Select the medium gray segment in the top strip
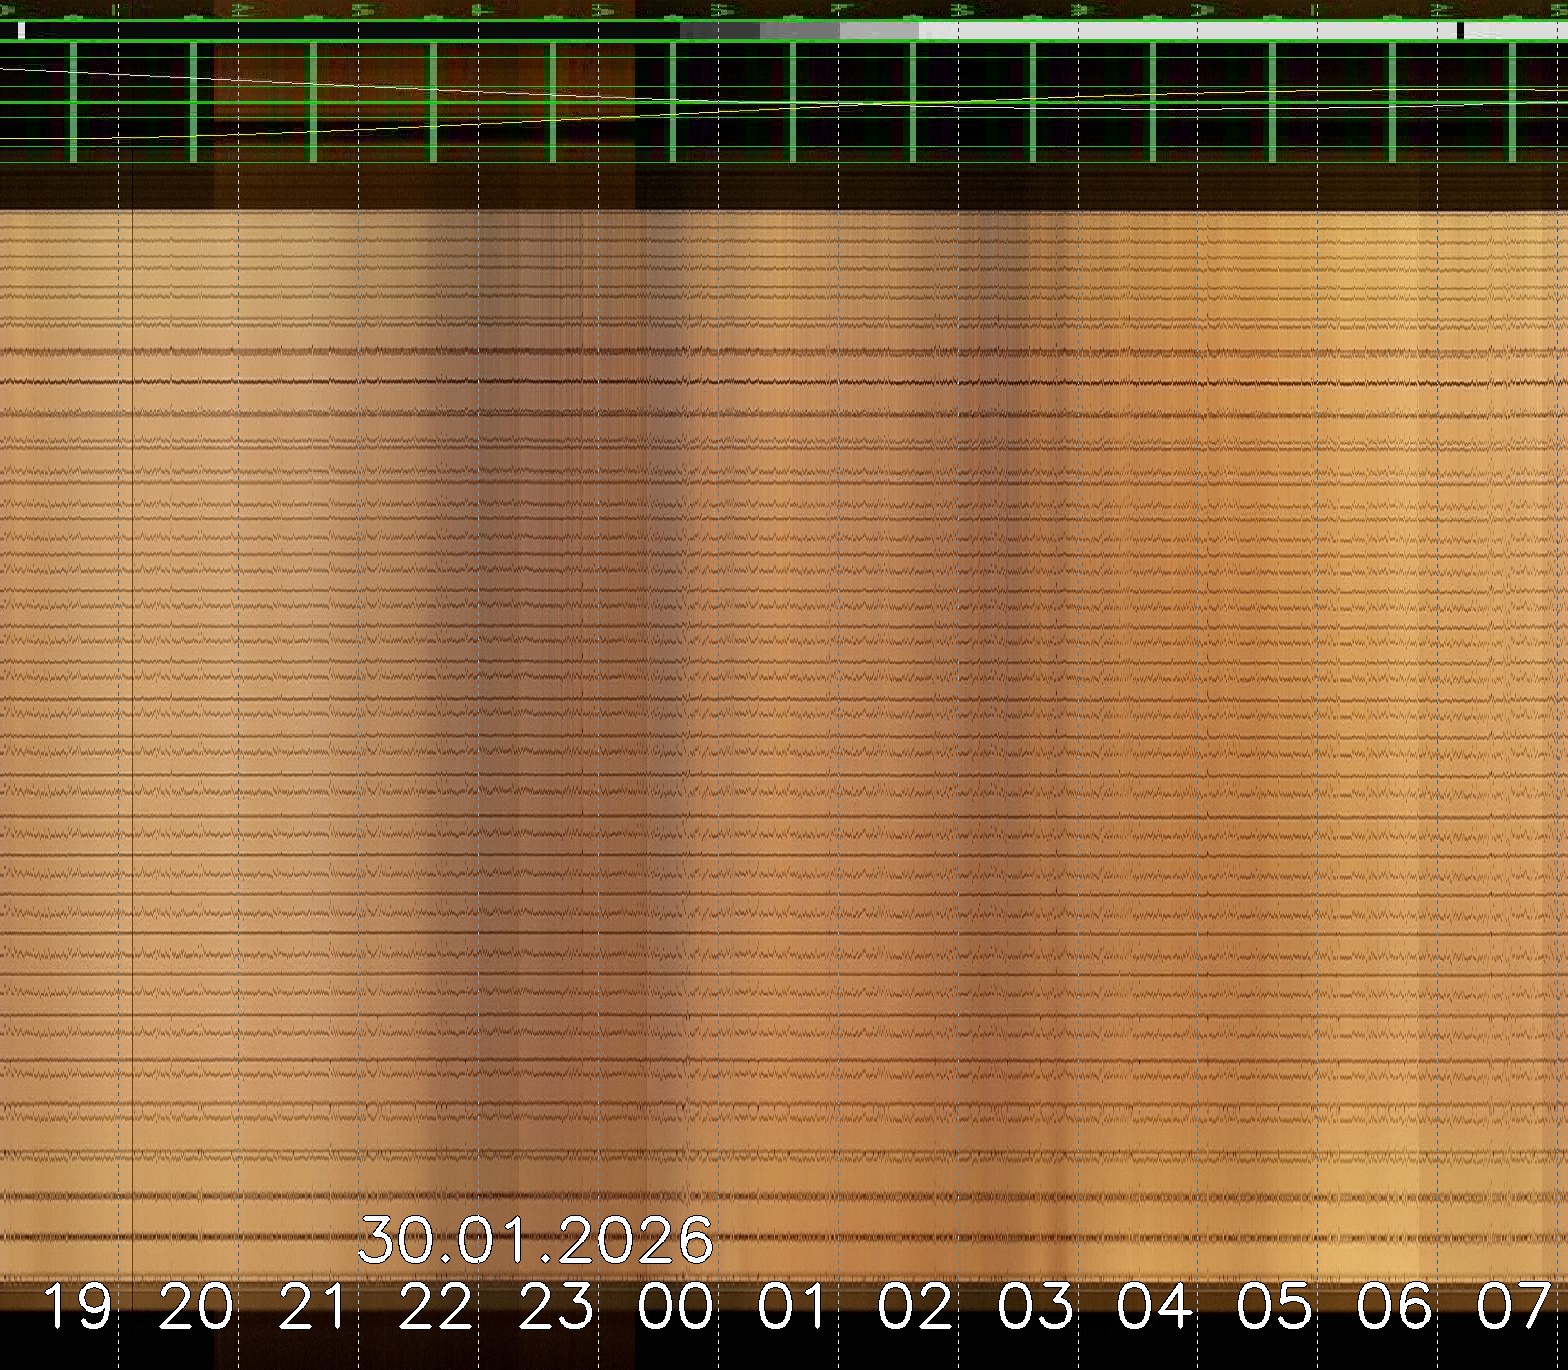 click(799, 31)
